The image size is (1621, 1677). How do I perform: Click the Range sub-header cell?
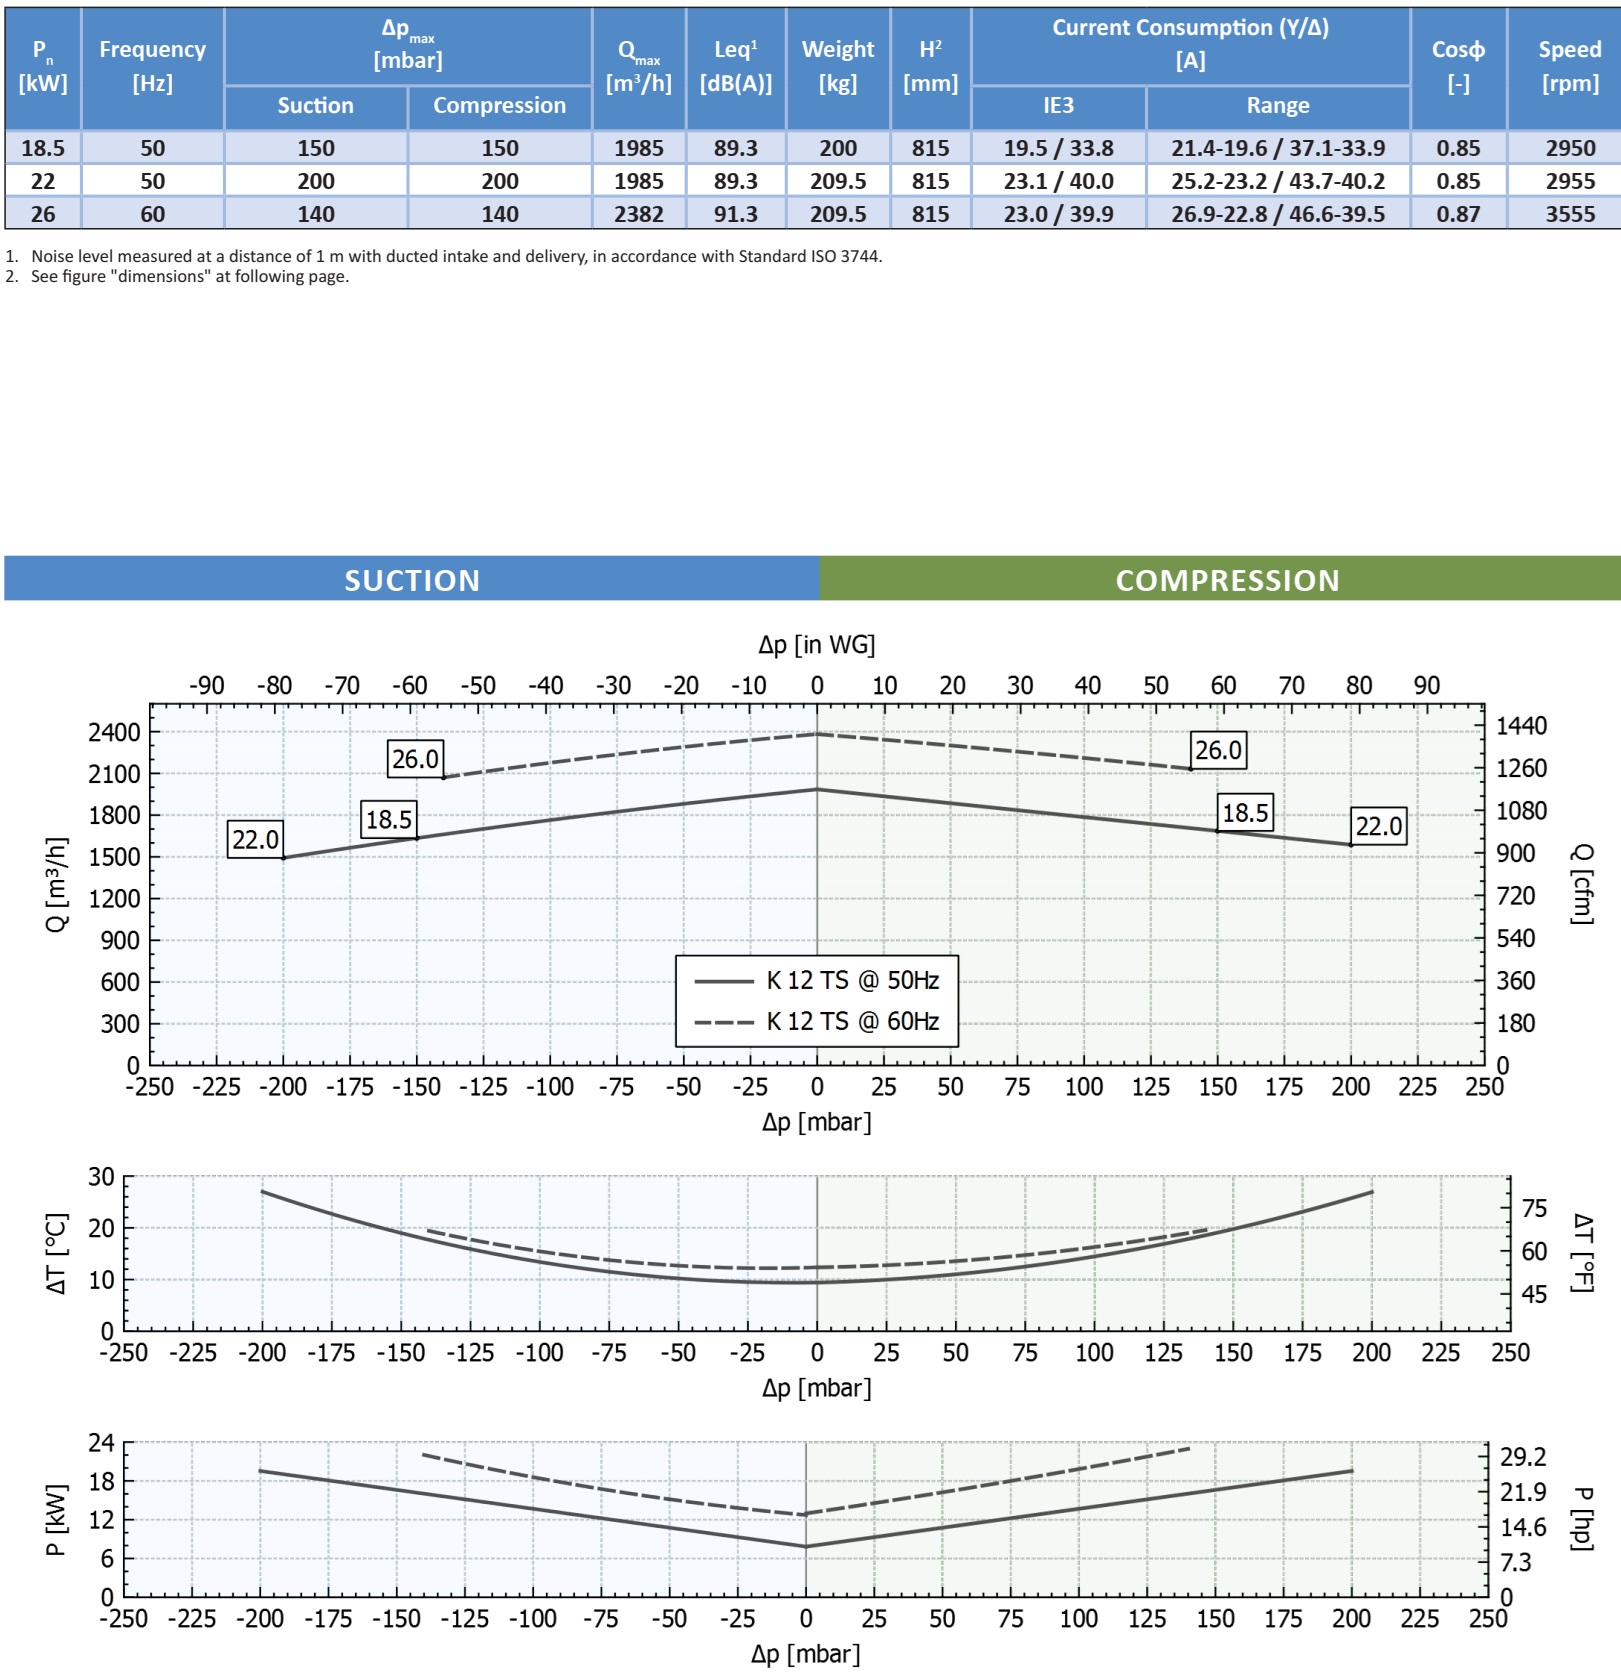pyautogui.click(x=1277, y=106)
